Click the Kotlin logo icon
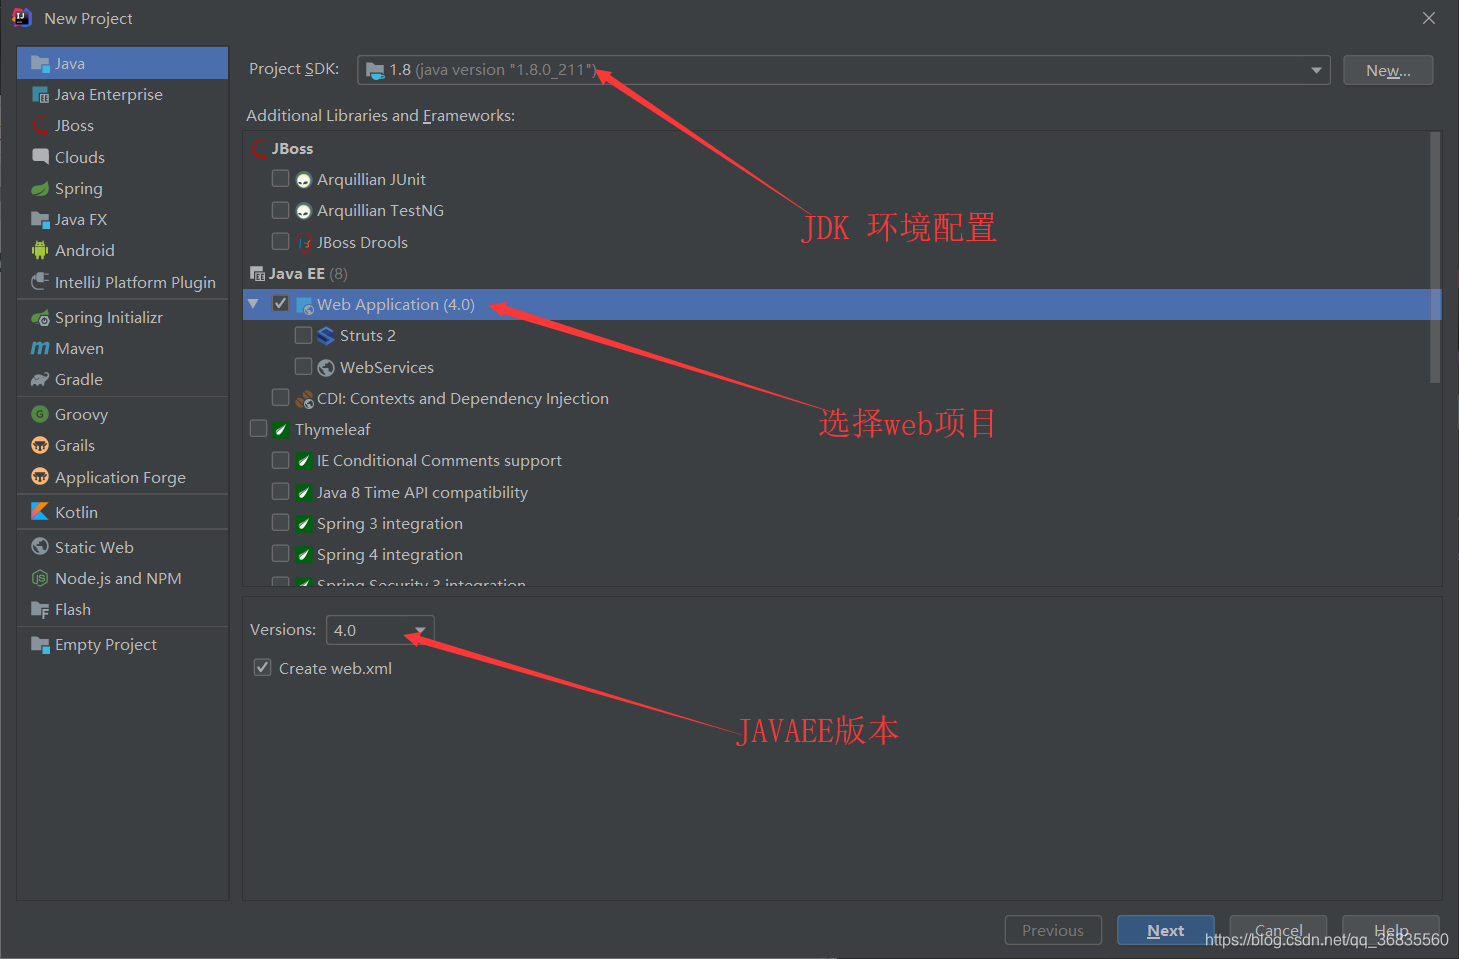This screenshot has height=959, width=1459. point(40,511)
